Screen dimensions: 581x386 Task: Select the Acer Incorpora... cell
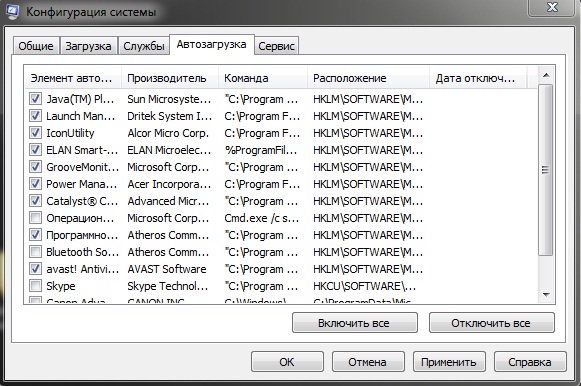tap(169, 184)
